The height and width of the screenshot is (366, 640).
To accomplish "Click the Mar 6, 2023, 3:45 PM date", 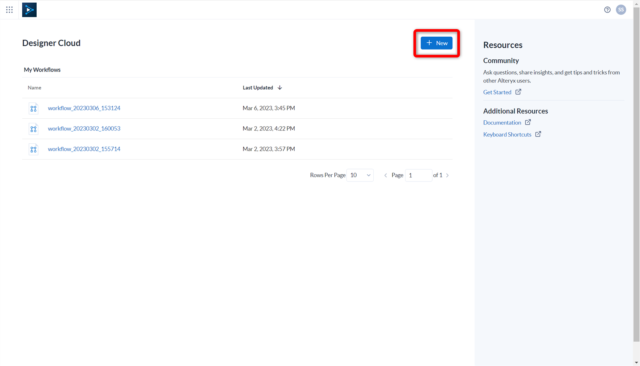I will click(269, 108).
